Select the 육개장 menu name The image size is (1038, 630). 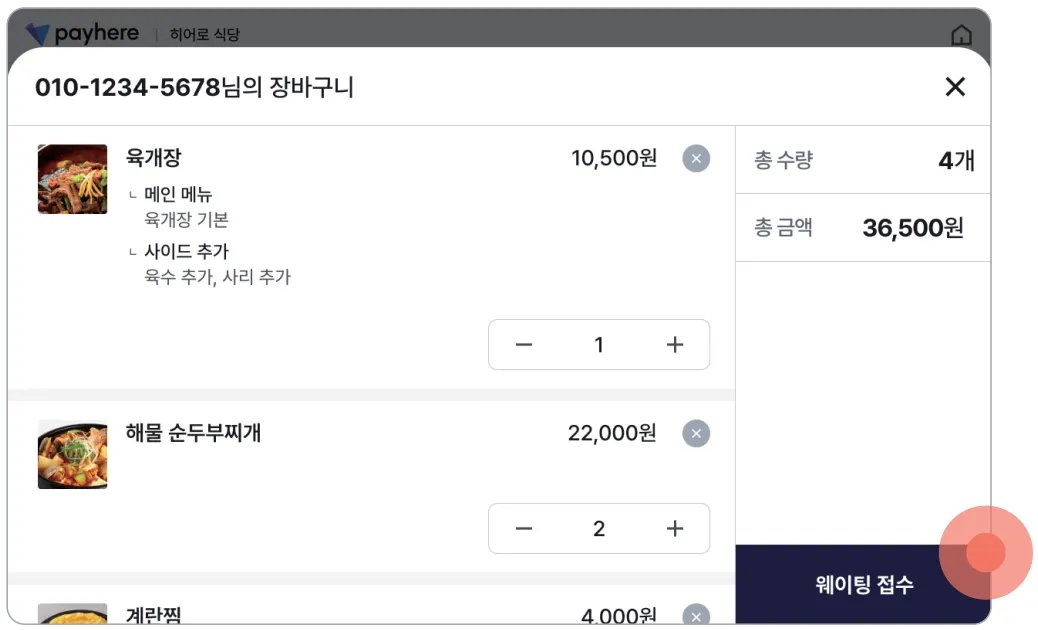pyautogui.click(x=153, y=158)
